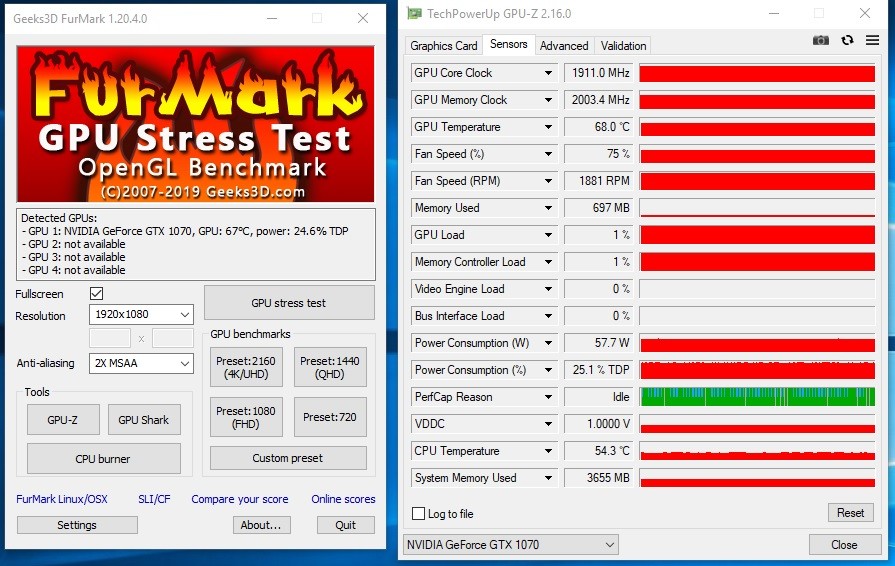Run Preset:1080 (FHD) benchmark
895x566 pixels.
245,417
